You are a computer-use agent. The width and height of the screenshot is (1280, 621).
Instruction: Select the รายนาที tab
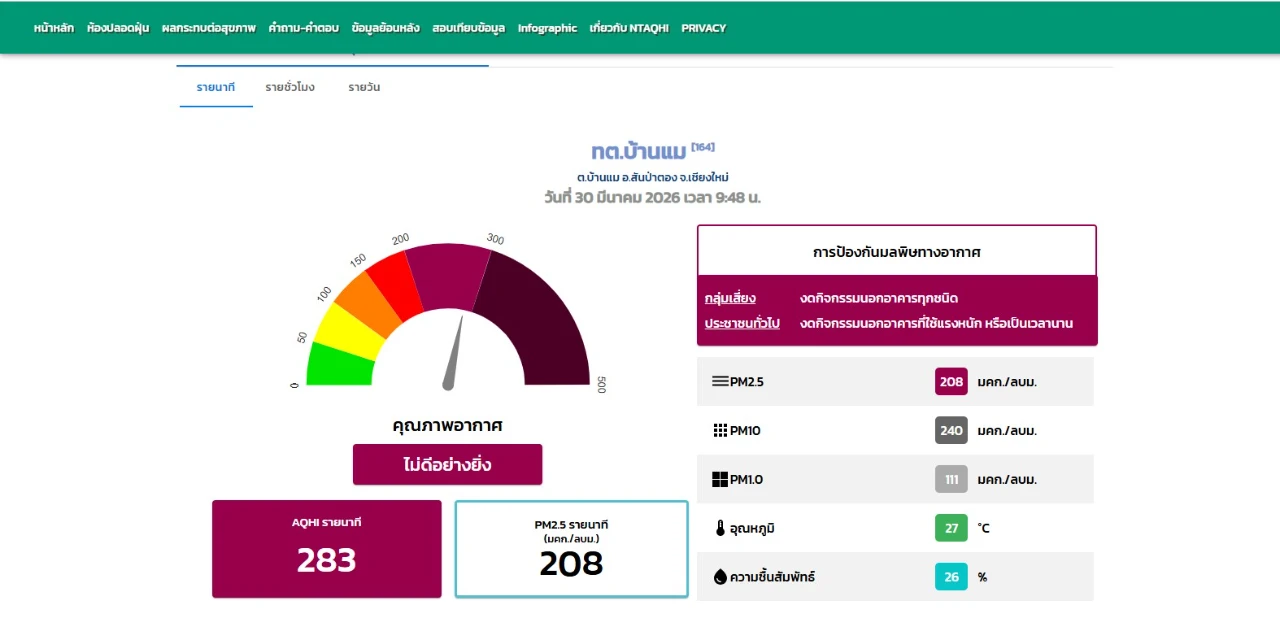pos(216,87)
